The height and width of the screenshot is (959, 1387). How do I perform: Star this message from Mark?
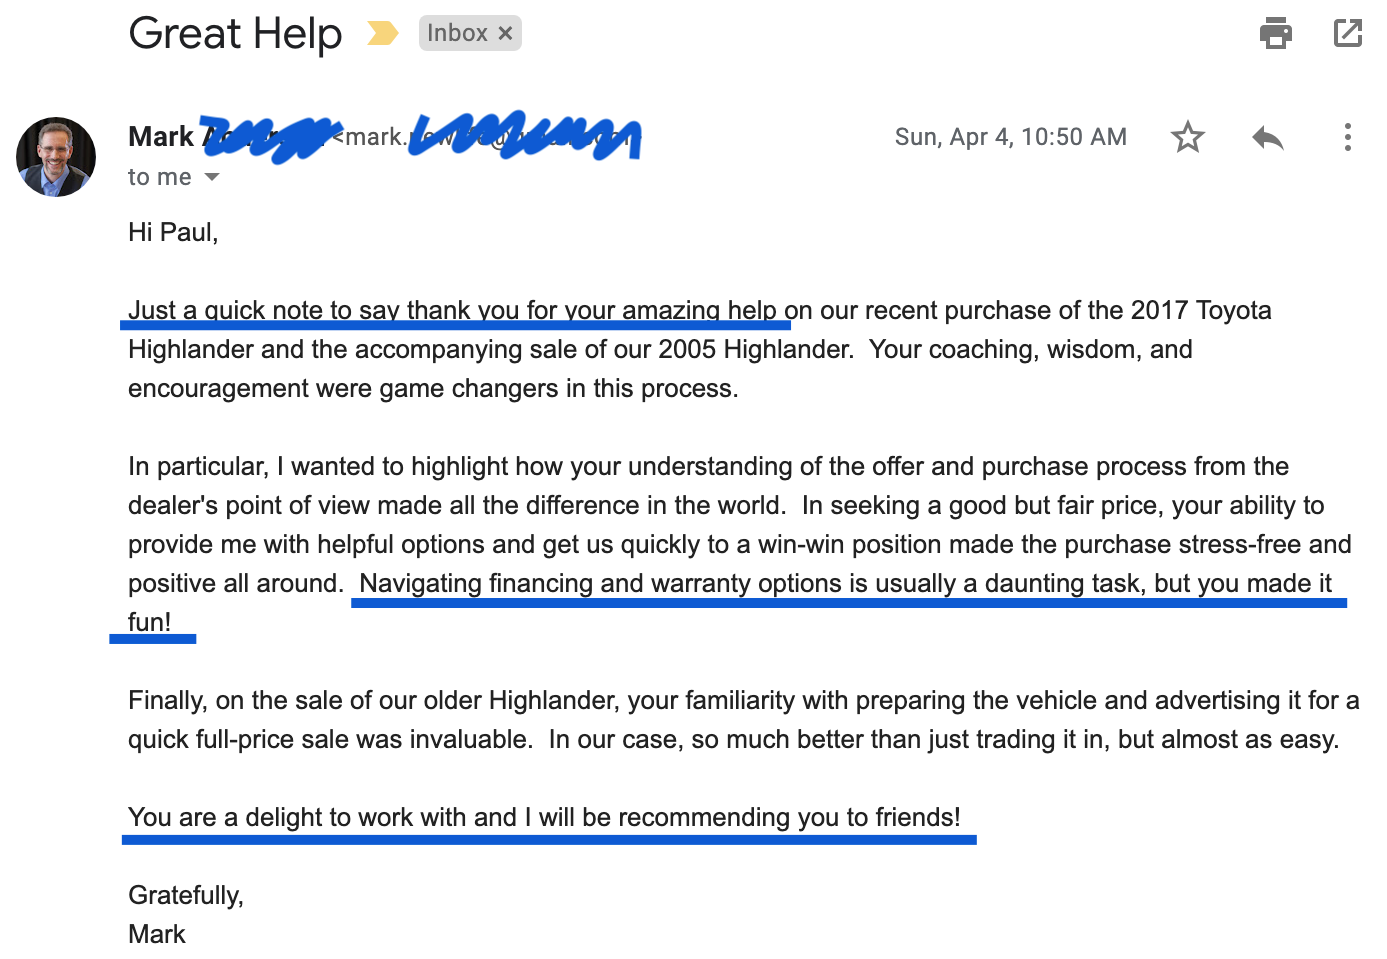tap(1188, 137)
